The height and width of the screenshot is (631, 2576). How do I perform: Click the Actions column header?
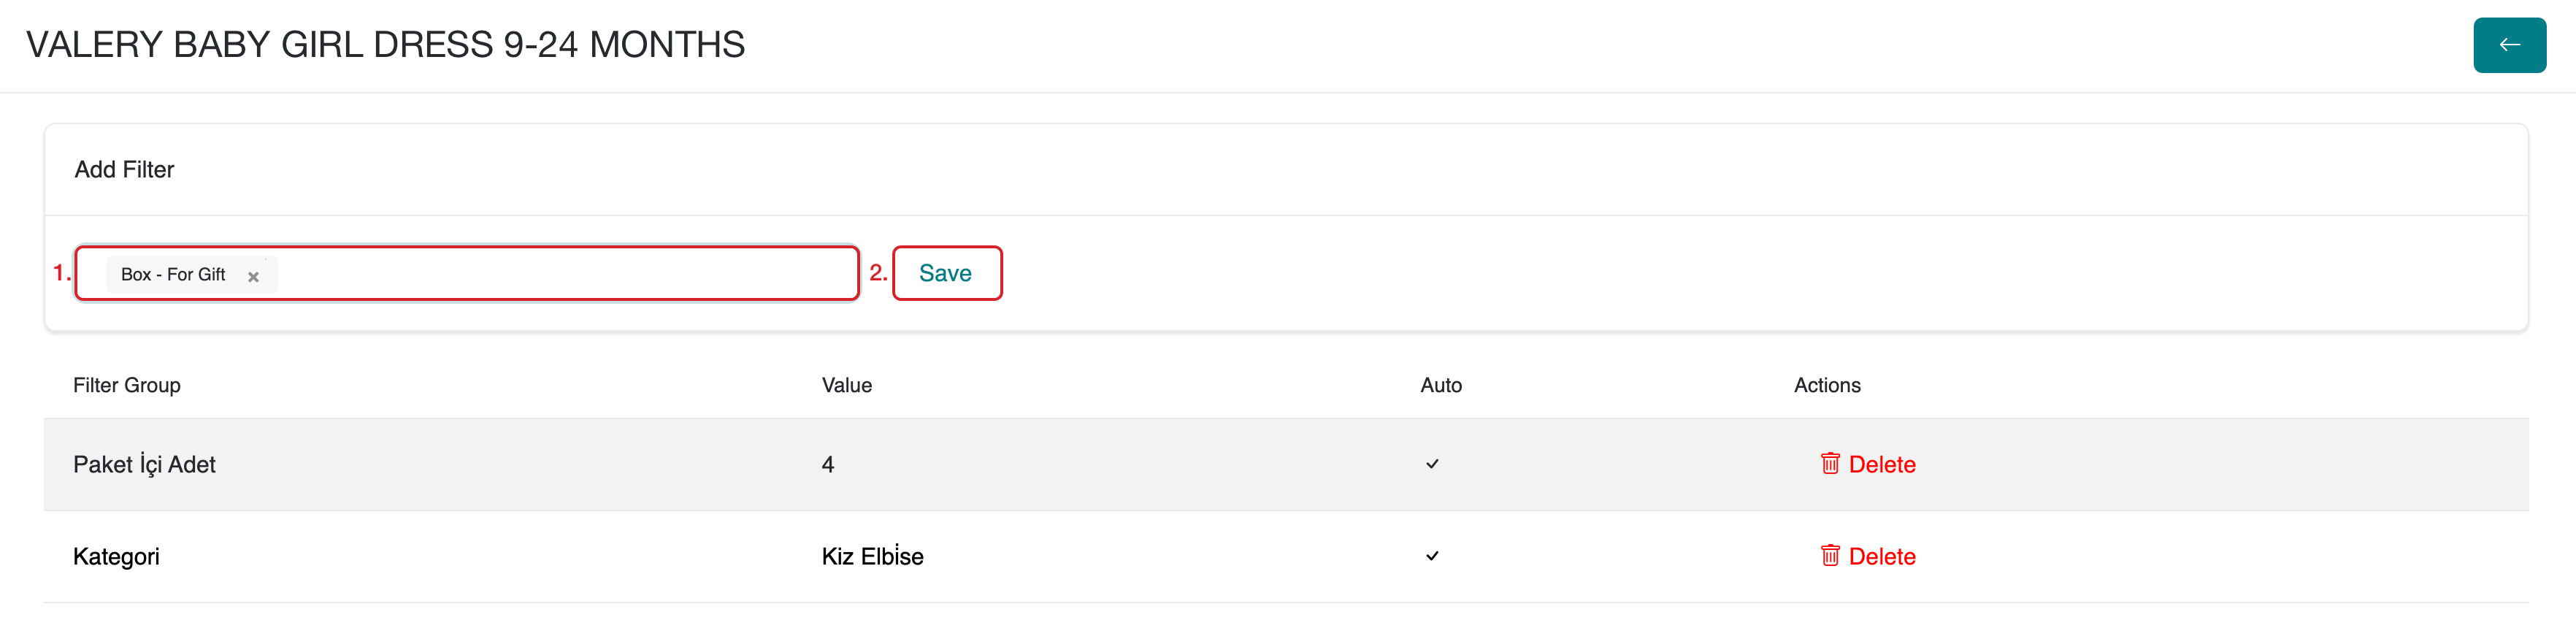pyautogui.click(x=1827, y=385)
